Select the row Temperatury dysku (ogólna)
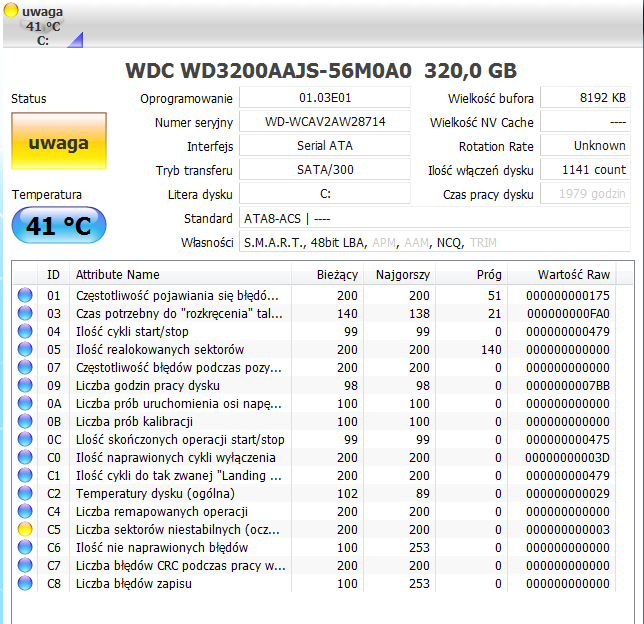This screenshot has width=644, height=624. tap(316, 493)
